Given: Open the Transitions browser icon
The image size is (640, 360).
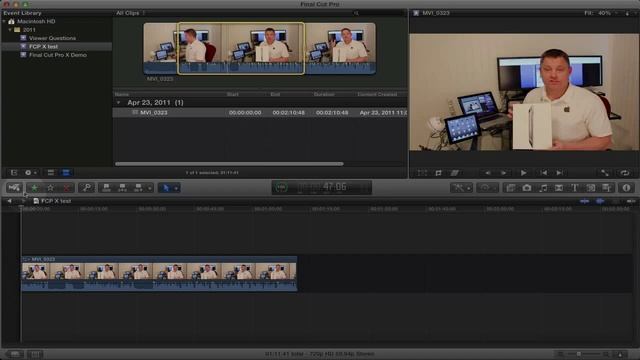Looking at the screenshot, I should [x=559, y=188].
